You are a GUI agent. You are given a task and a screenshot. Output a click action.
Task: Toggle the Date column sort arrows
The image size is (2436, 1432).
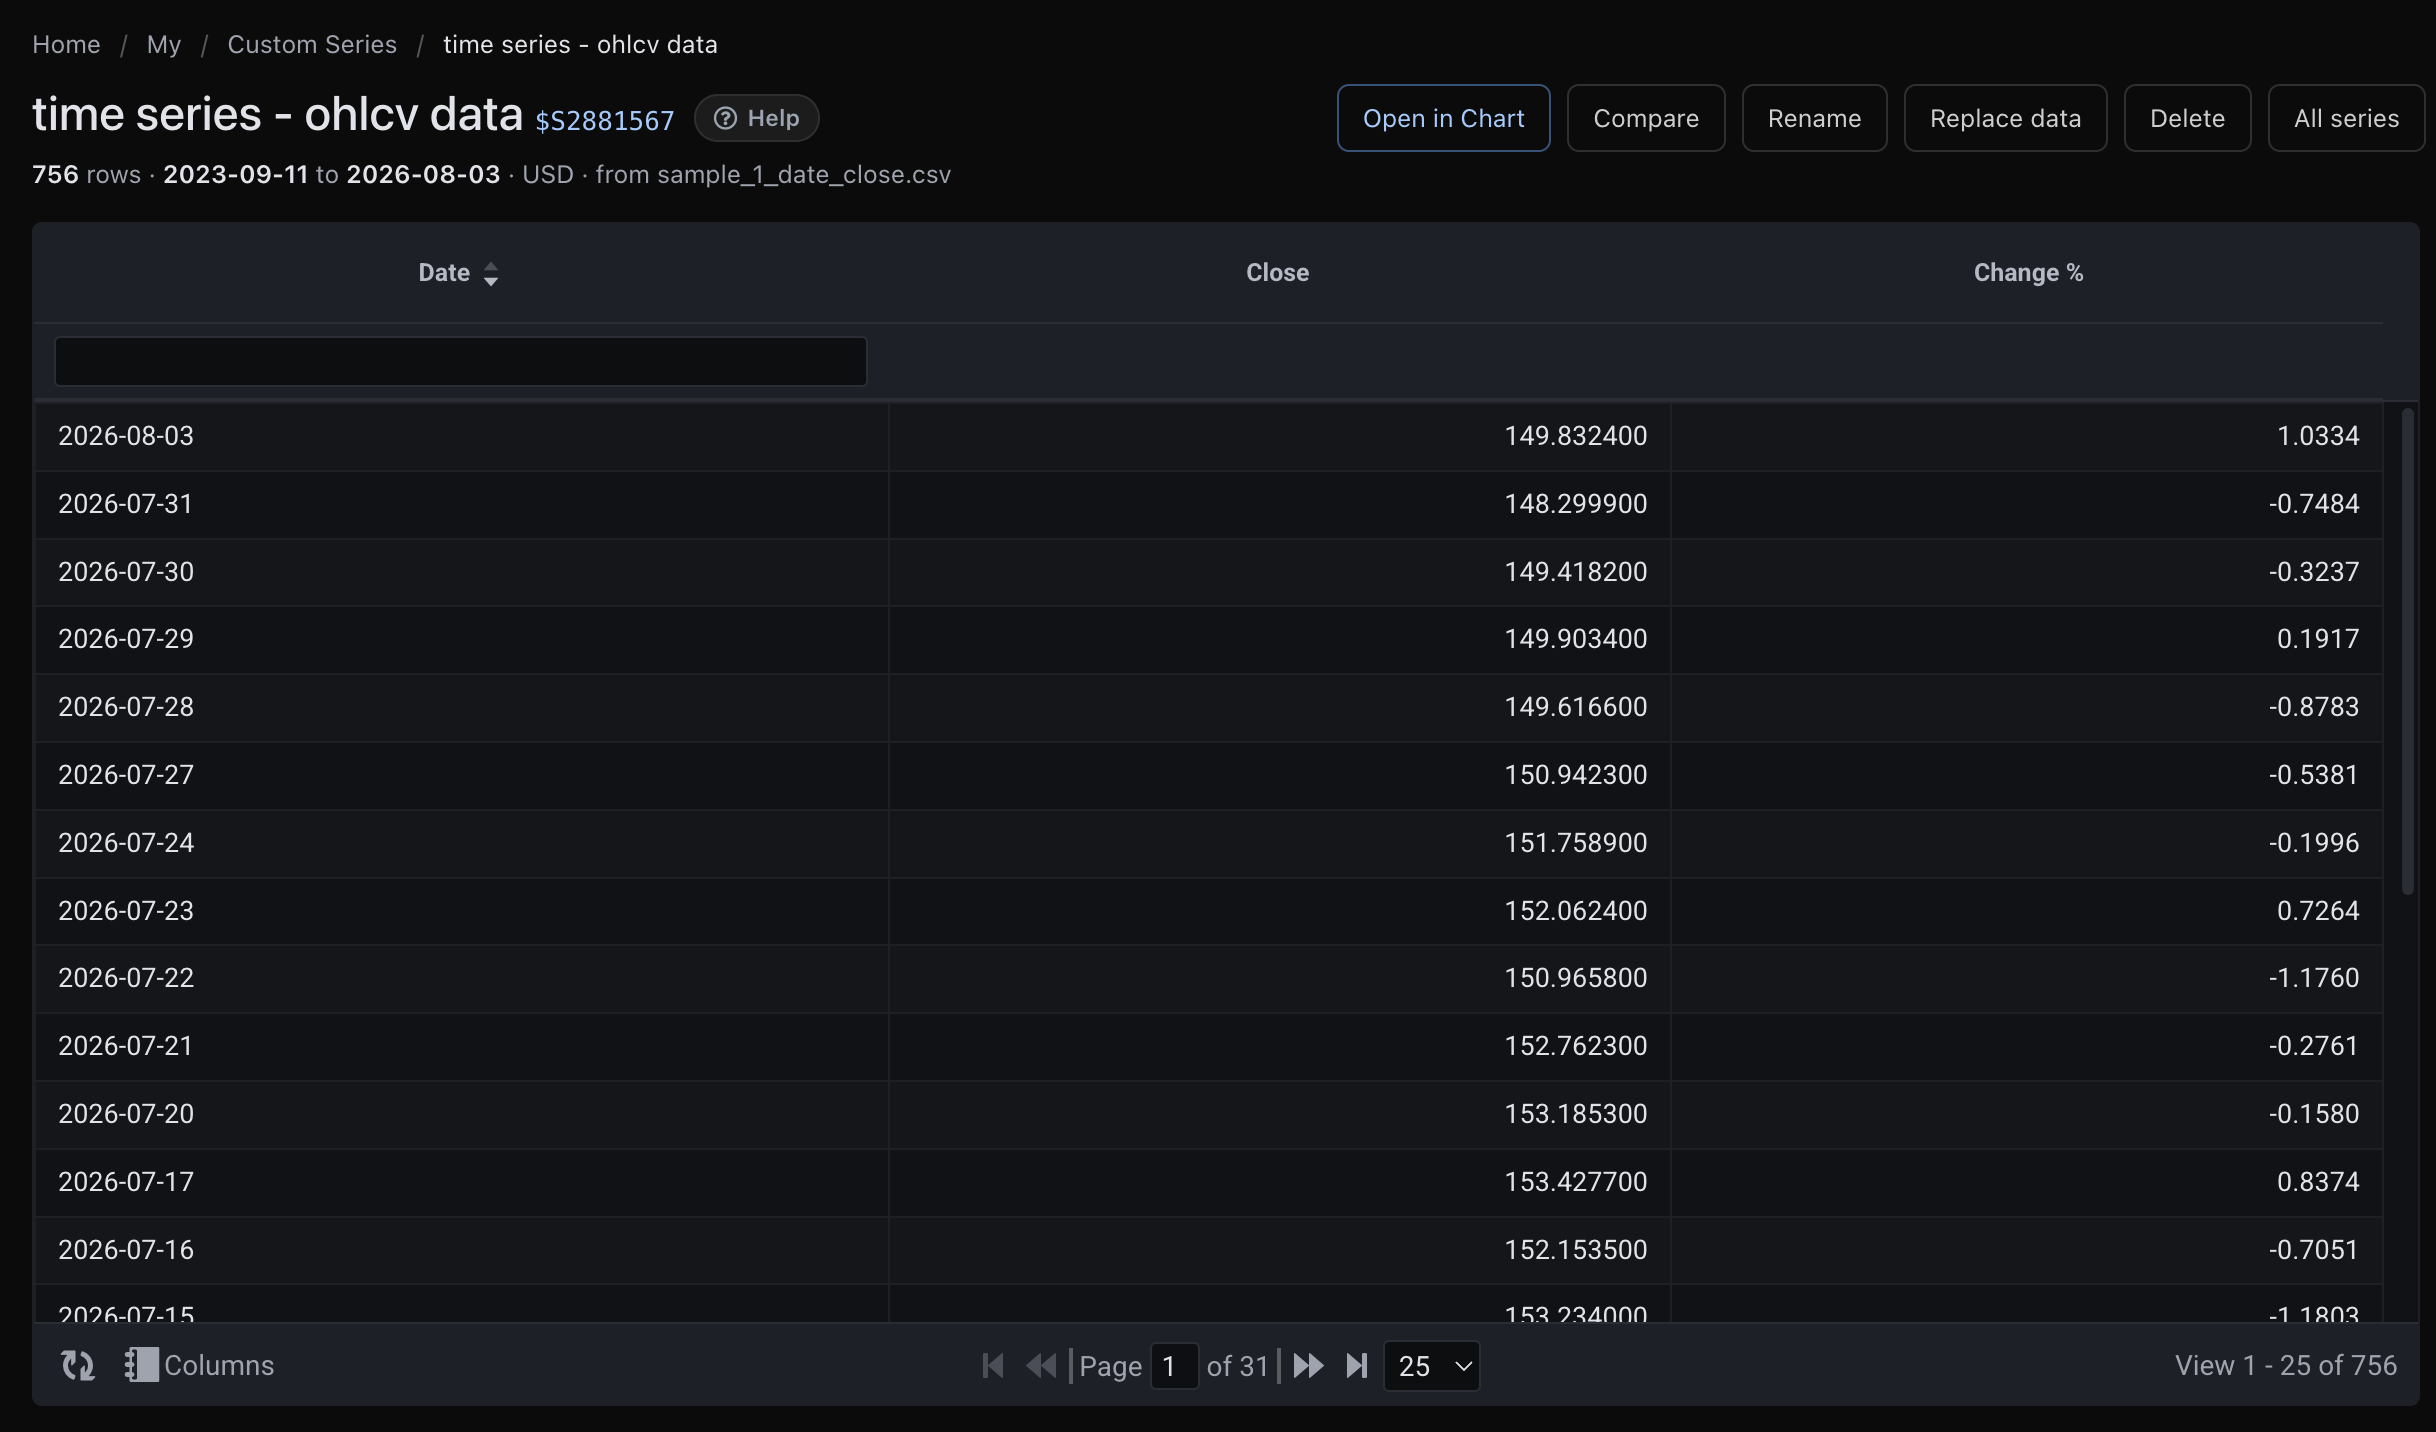pos(490,274)
